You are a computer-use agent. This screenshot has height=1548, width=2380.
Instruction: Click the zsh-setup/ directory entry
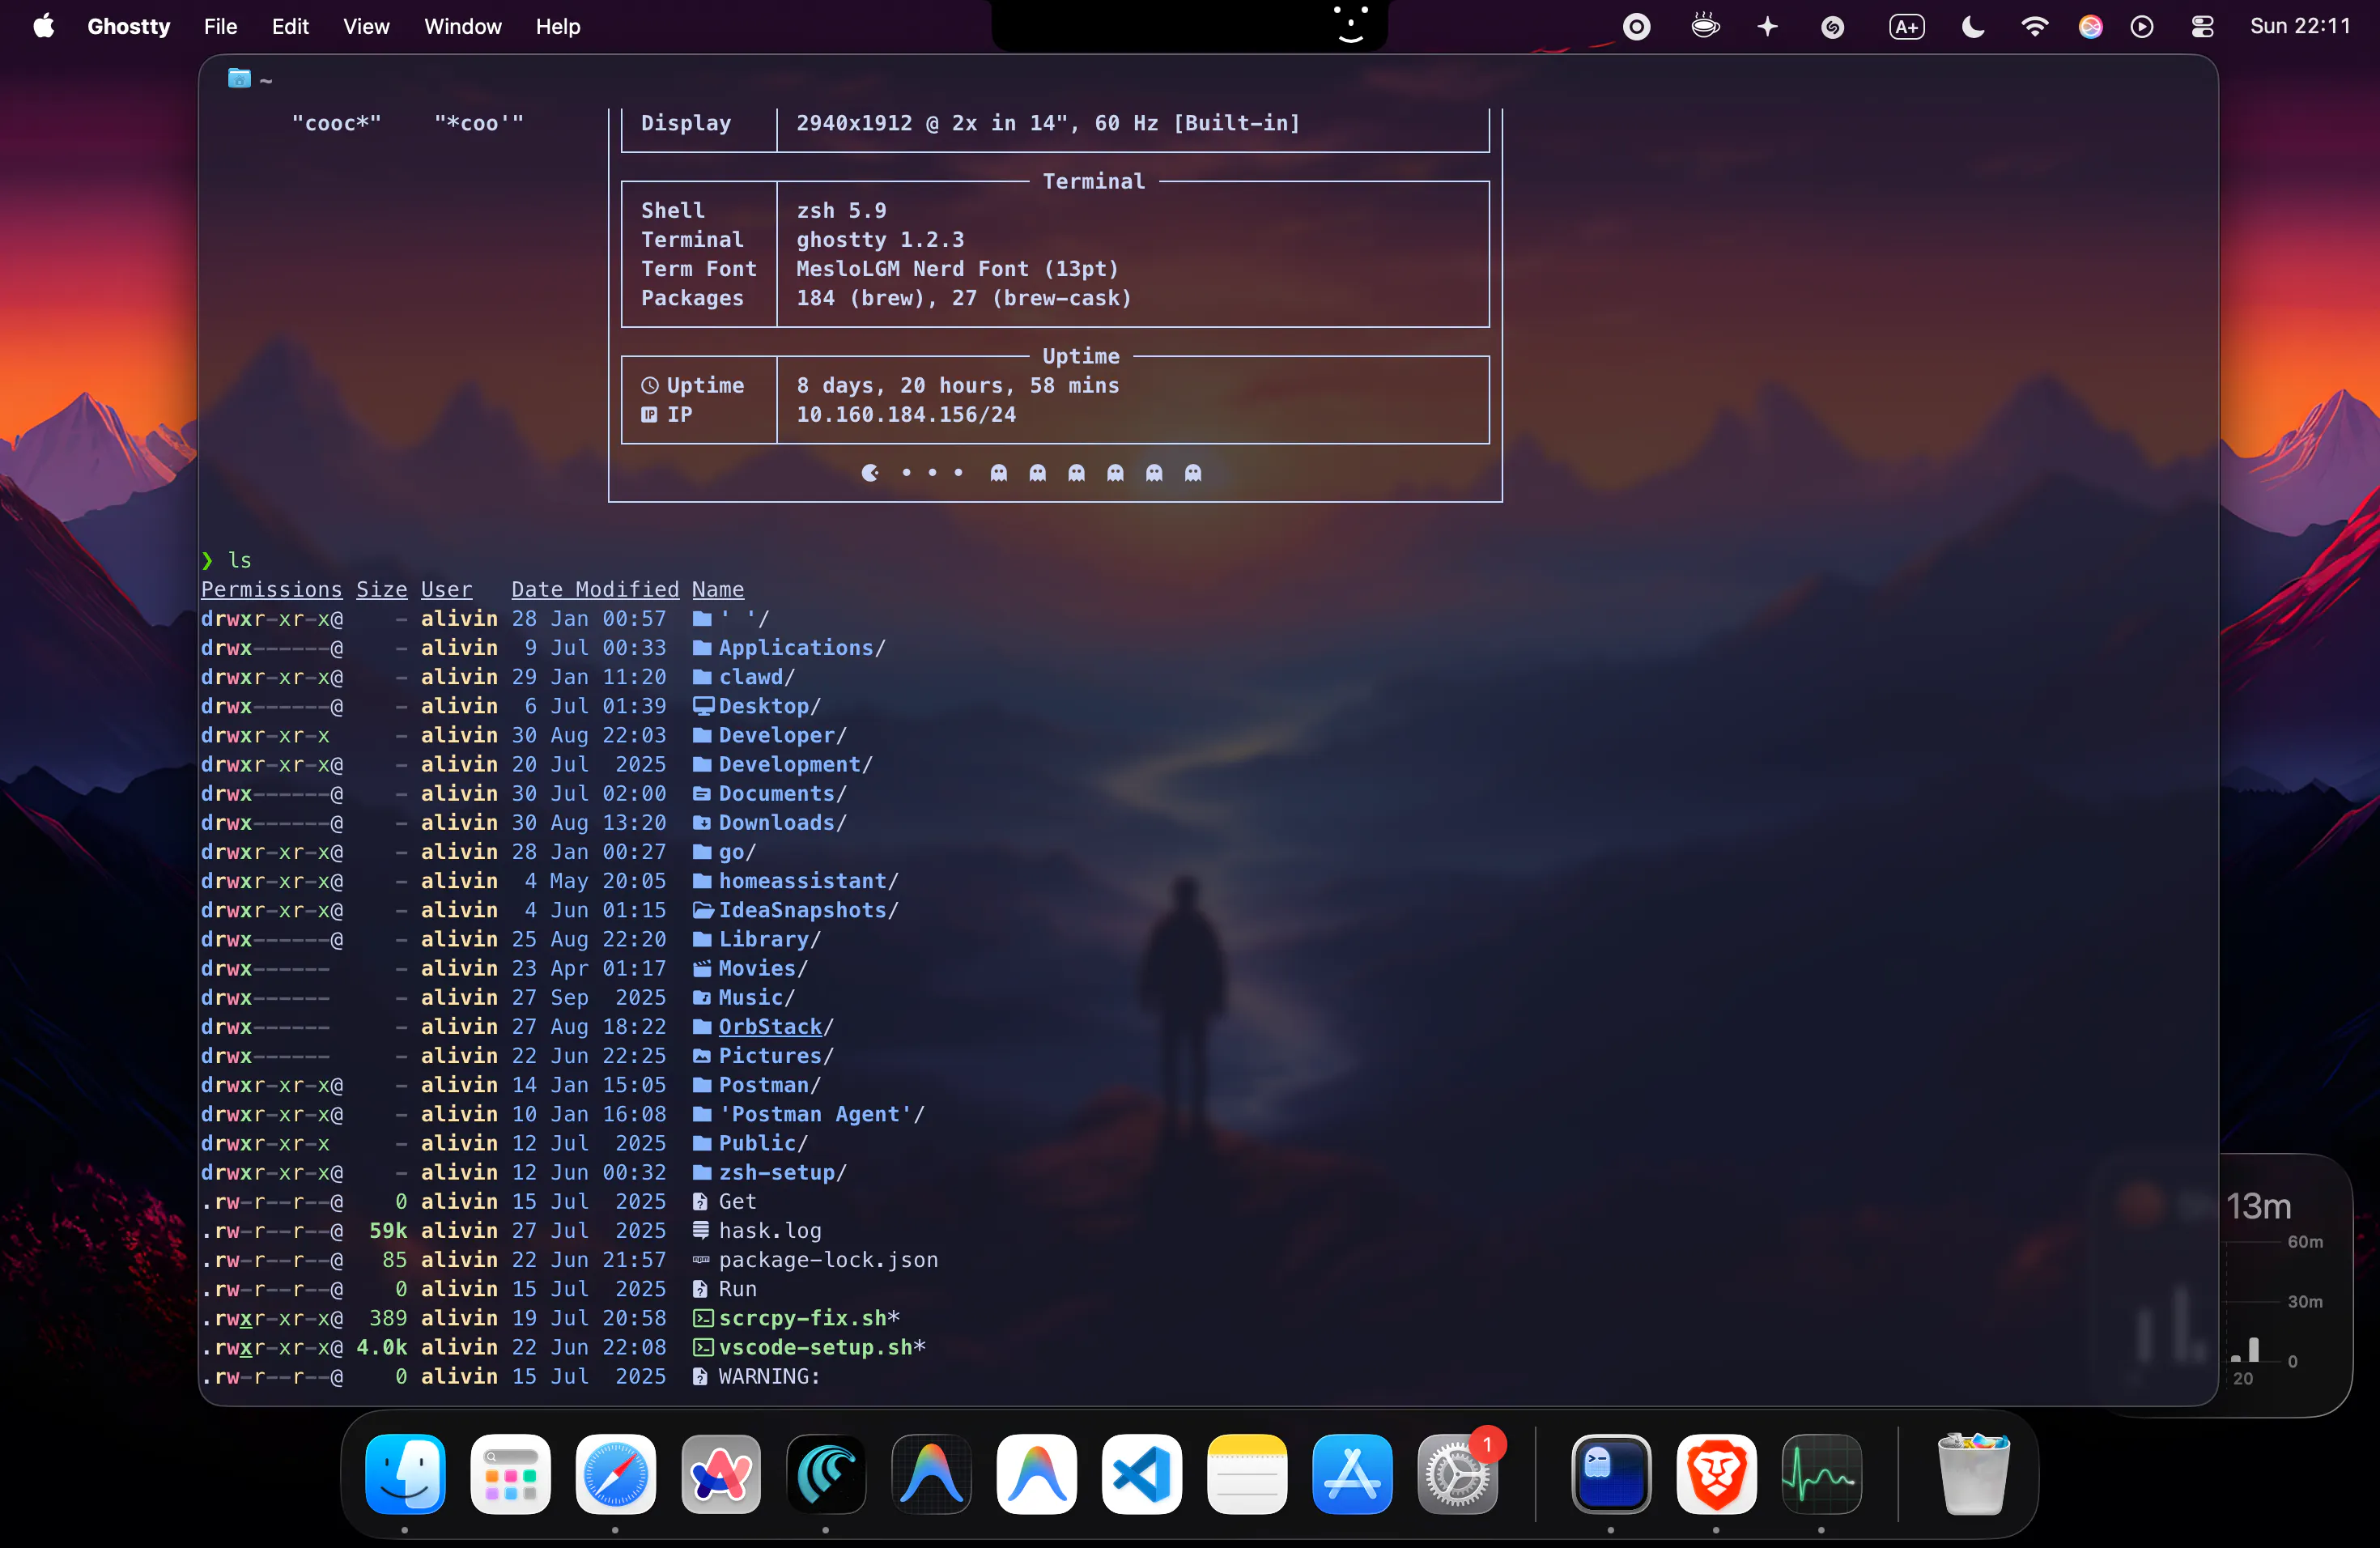(782, 1172)
